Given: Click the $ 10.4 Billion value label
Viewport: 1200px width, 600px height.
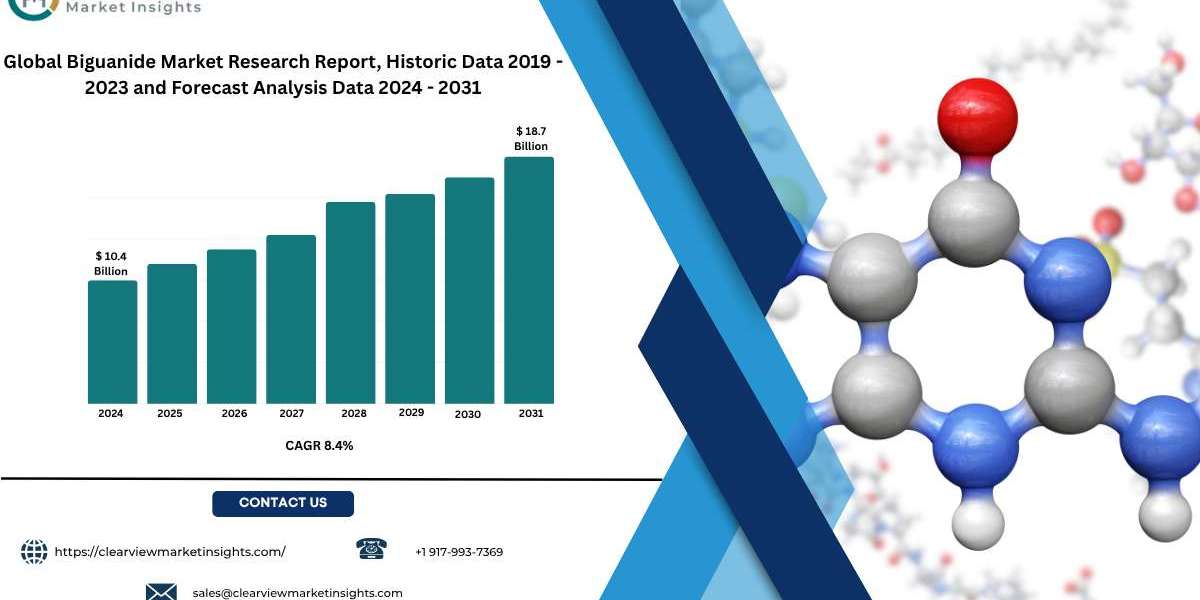Looking at the screenshot, I should (111, 264).
